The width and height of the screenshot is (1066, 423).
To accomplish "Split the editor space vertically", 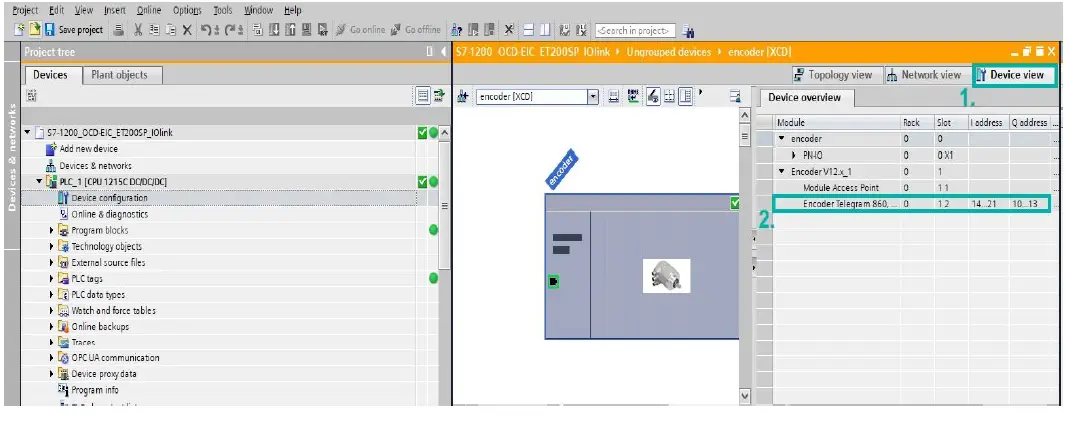I will [545, 30].
